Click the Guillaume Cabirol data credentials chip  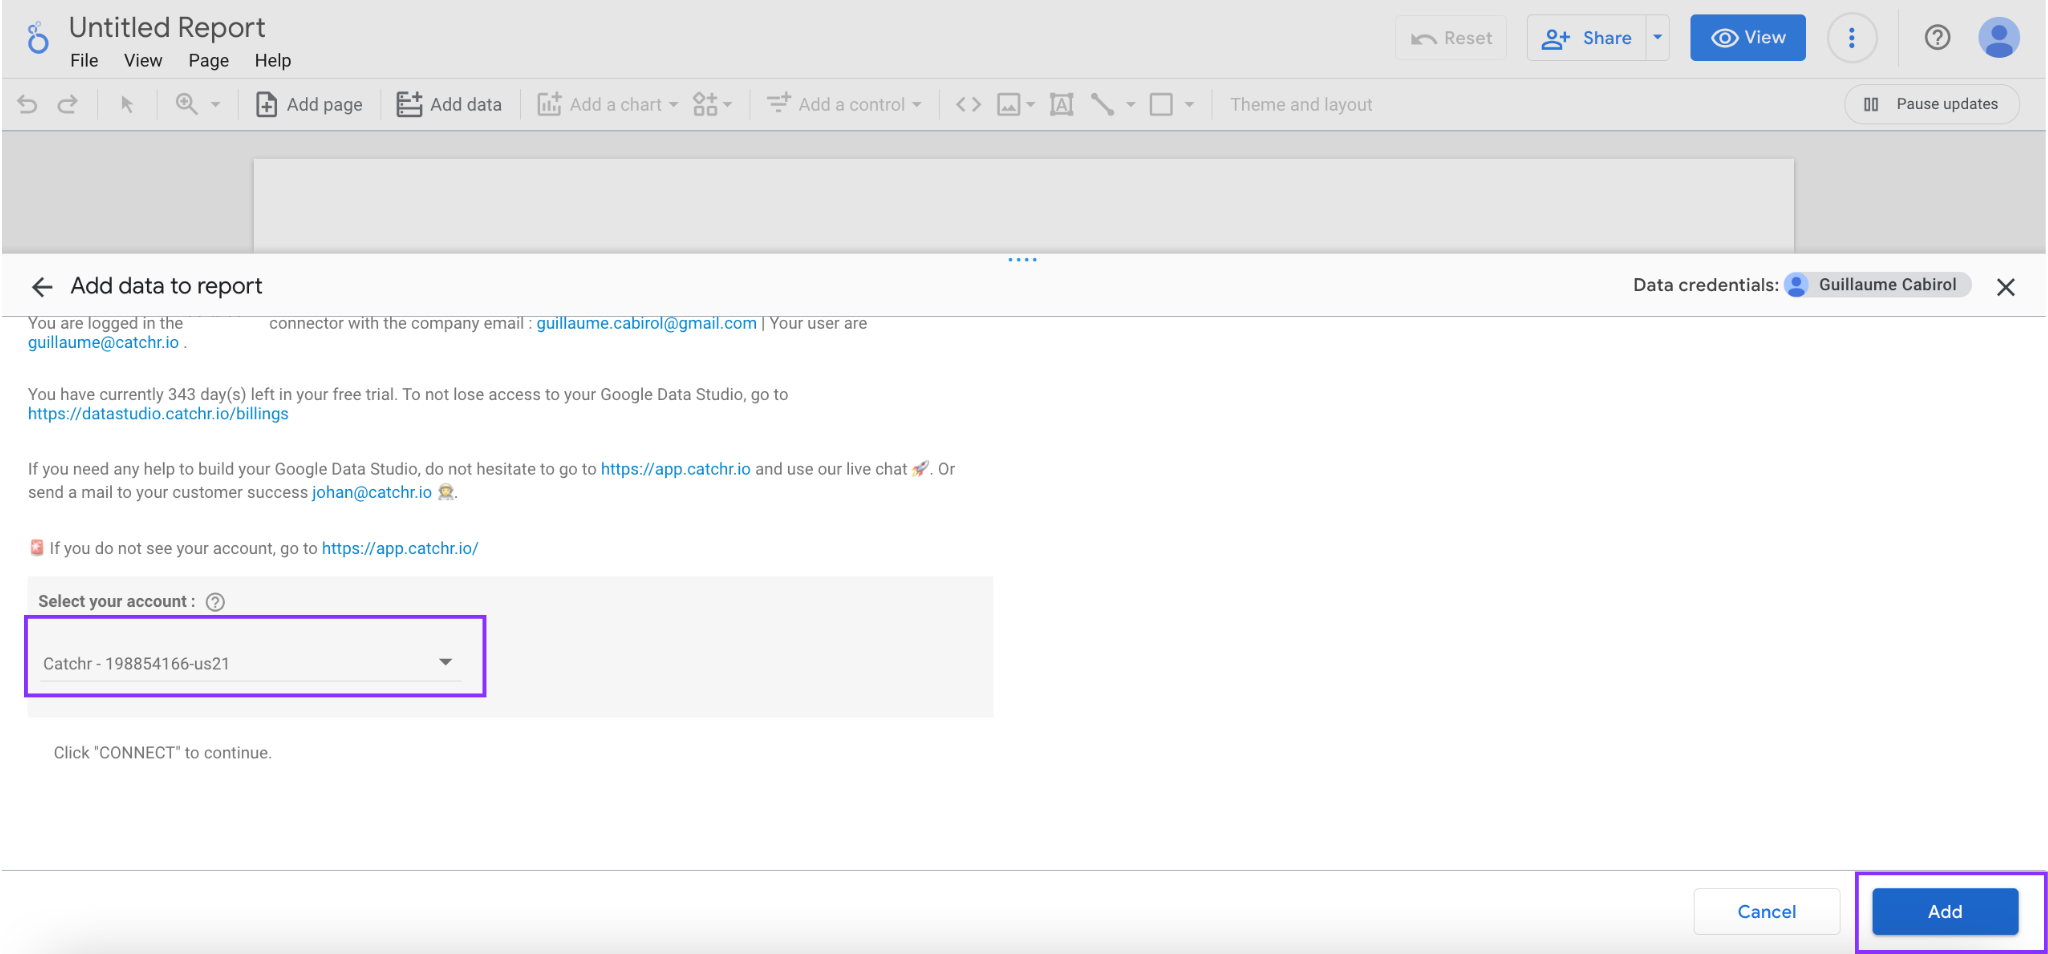click(1877, 285)
